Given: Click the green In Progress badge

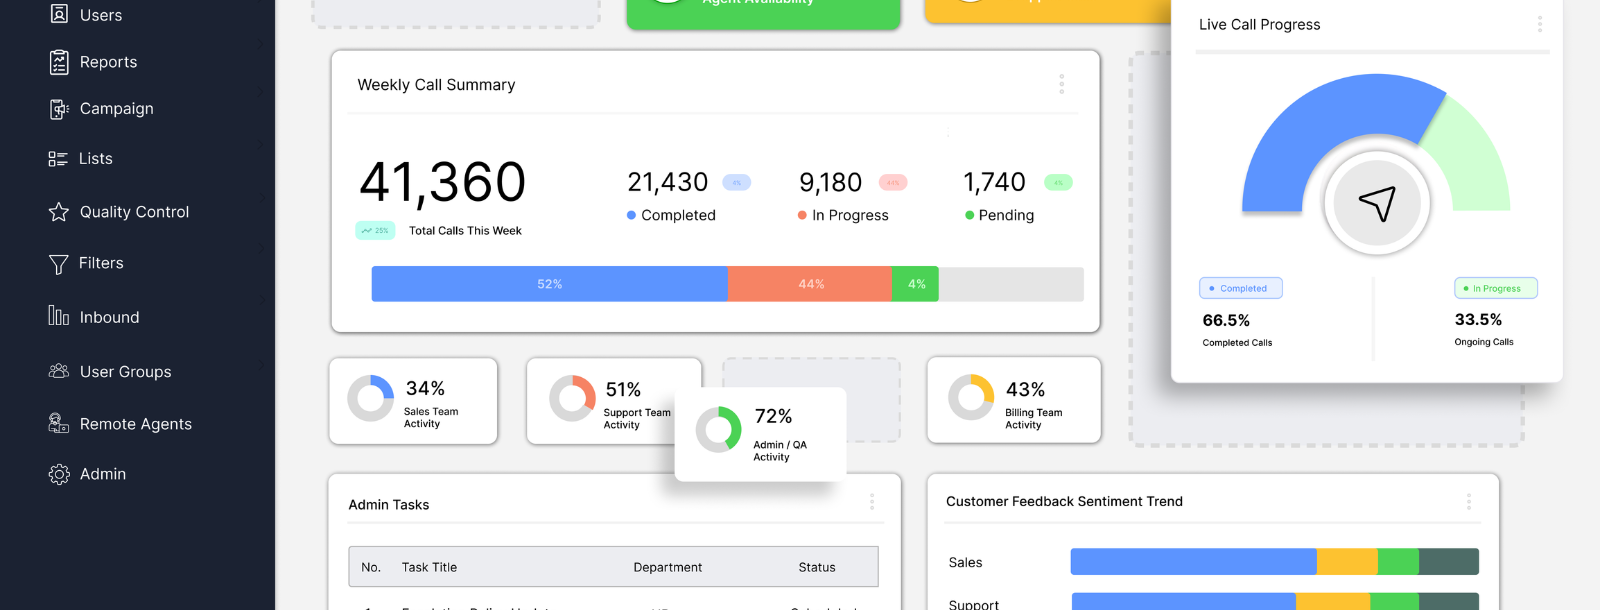Looking at the screenshot, I should coord(1495,288).
